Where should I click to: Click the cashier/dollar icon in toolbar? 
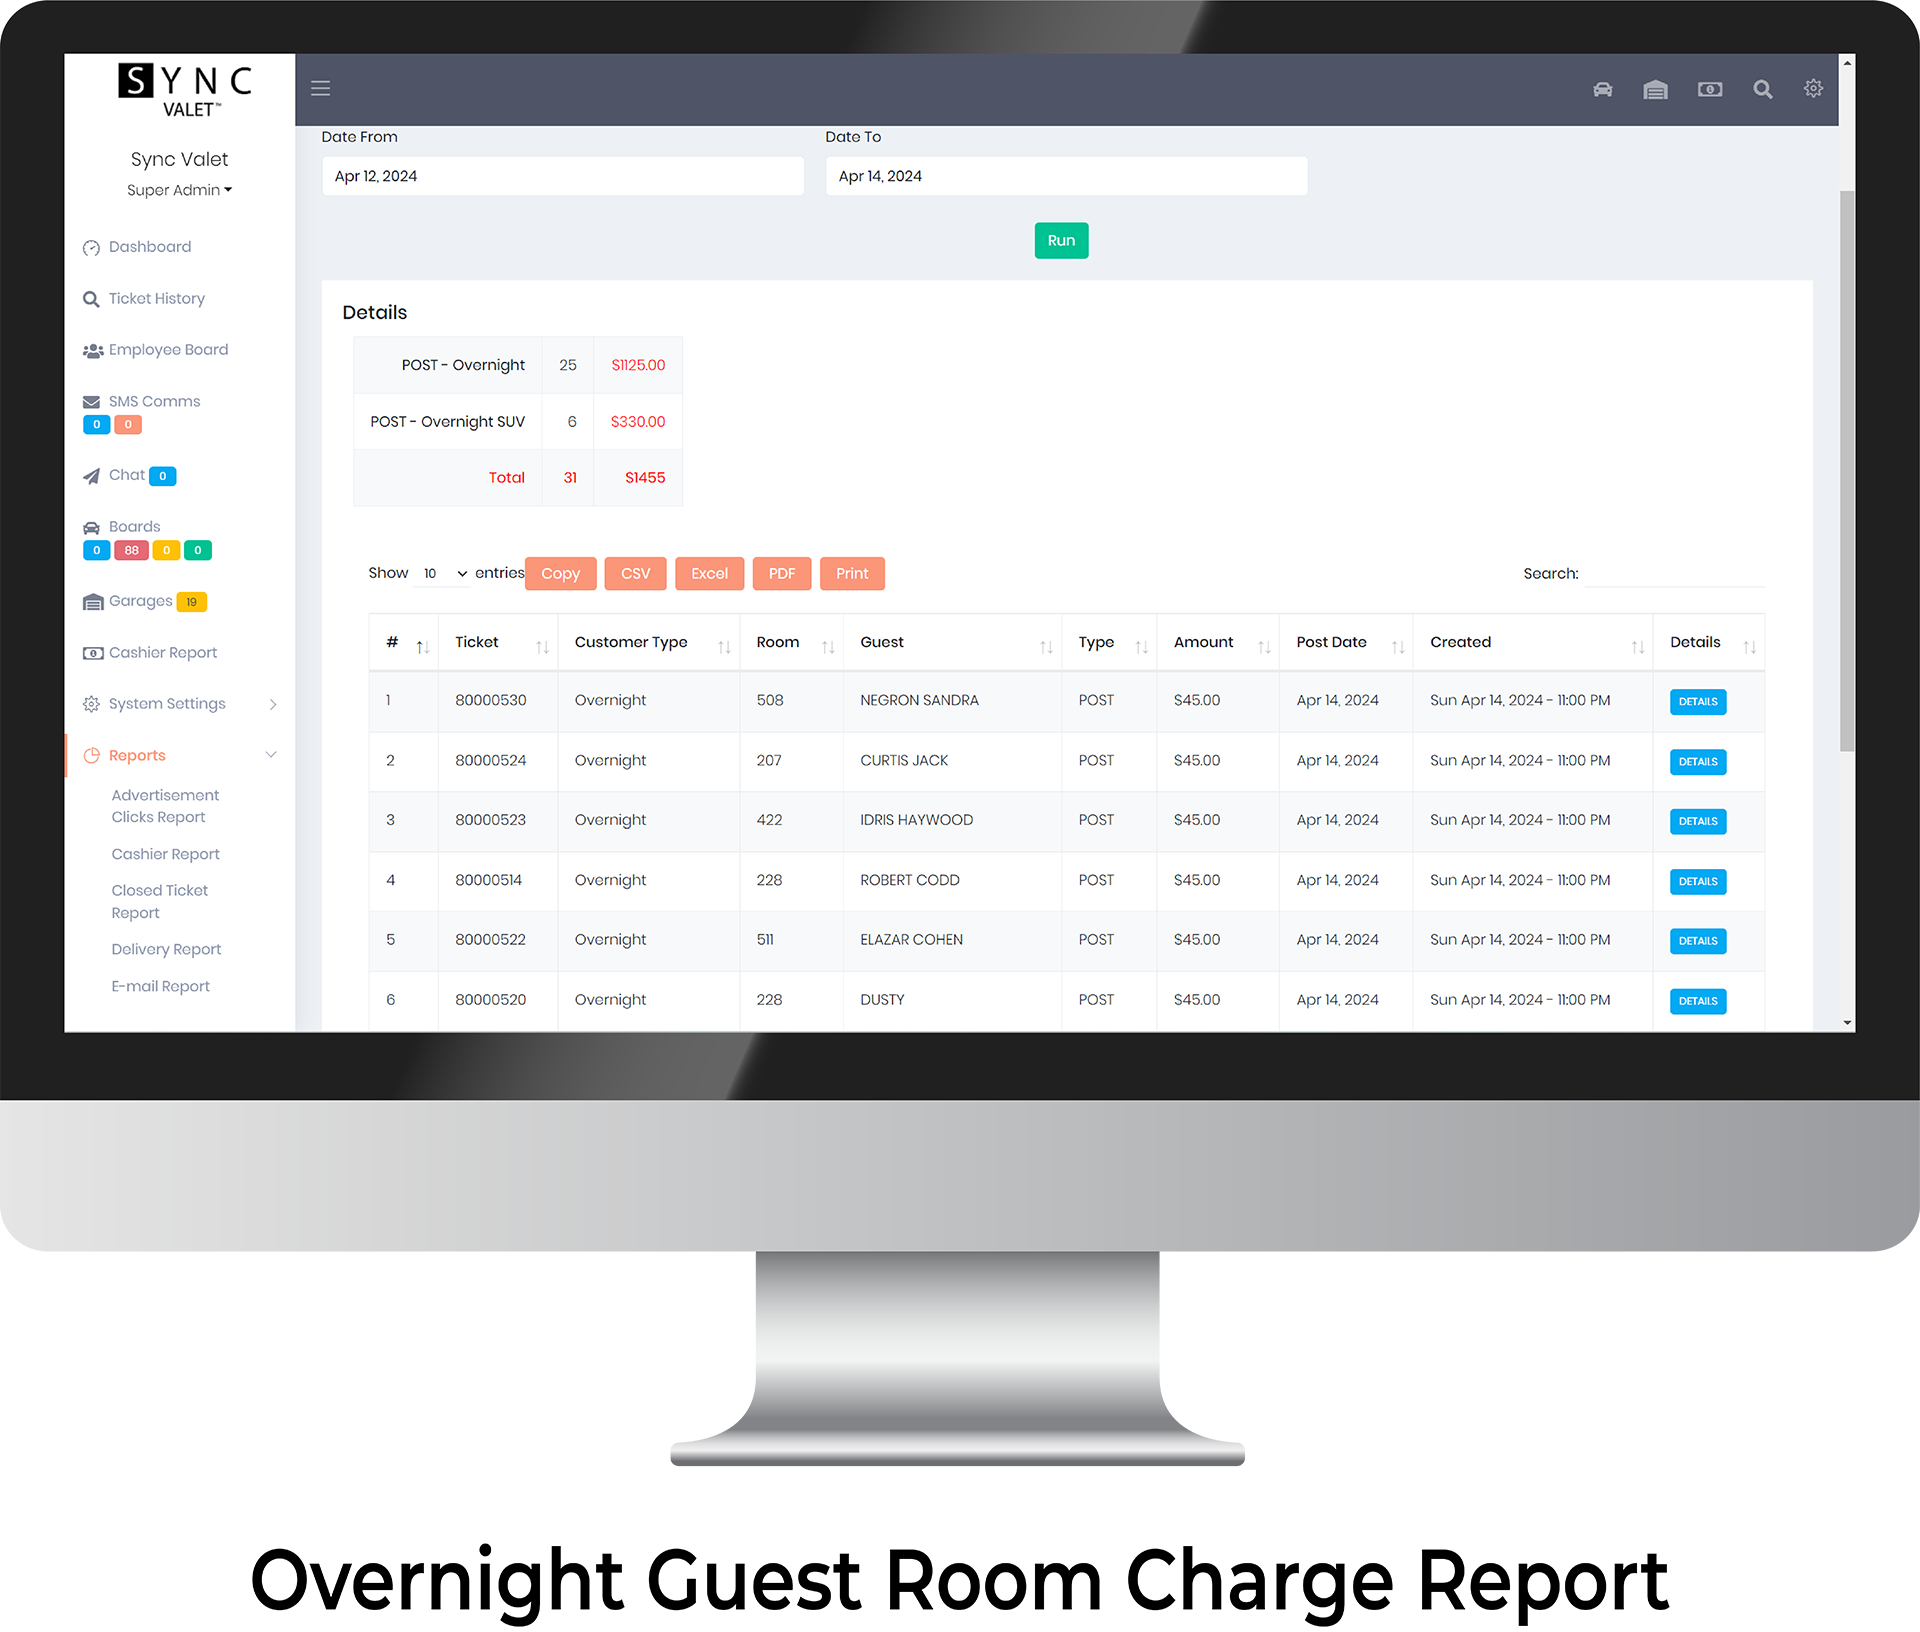[1710, 89]
